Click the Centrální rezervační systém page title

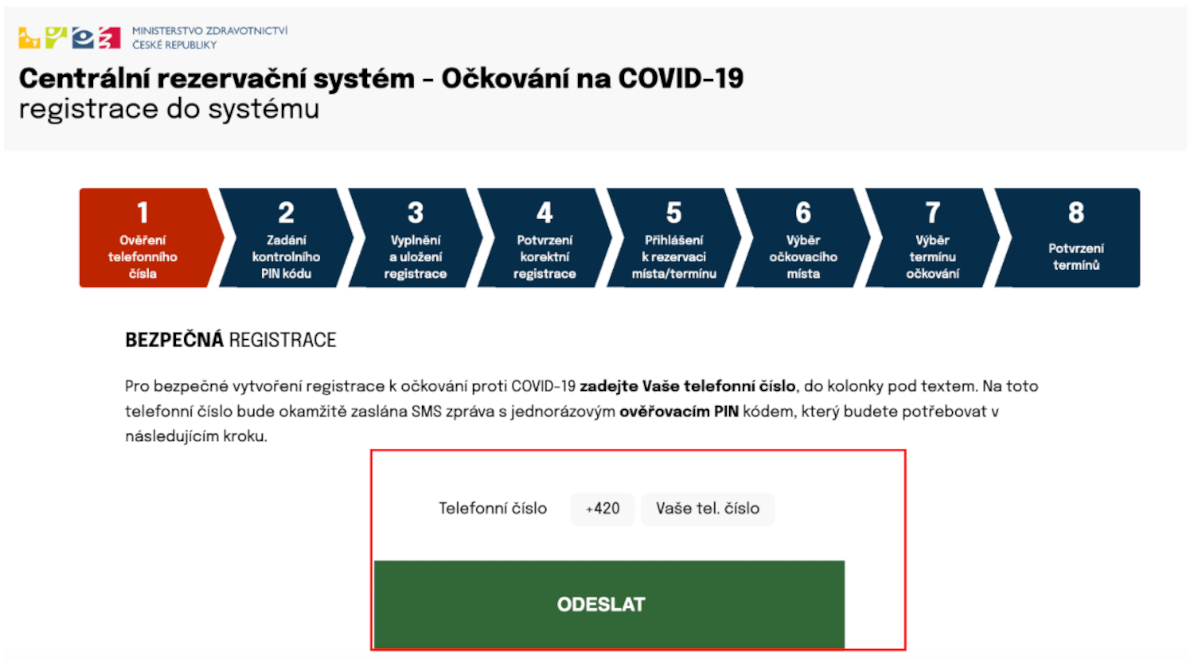[381, 79]
